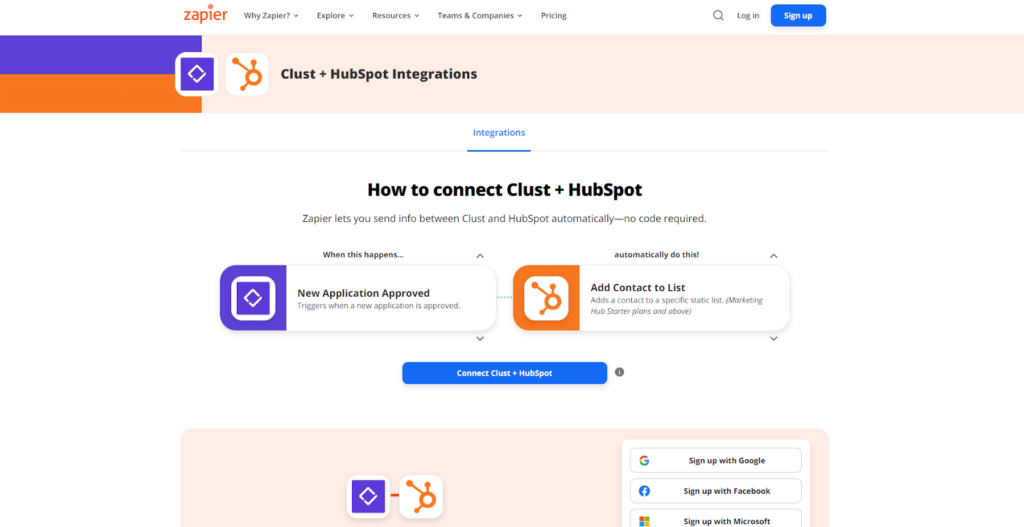
Task: Click the Log in link
Action: 748,16
